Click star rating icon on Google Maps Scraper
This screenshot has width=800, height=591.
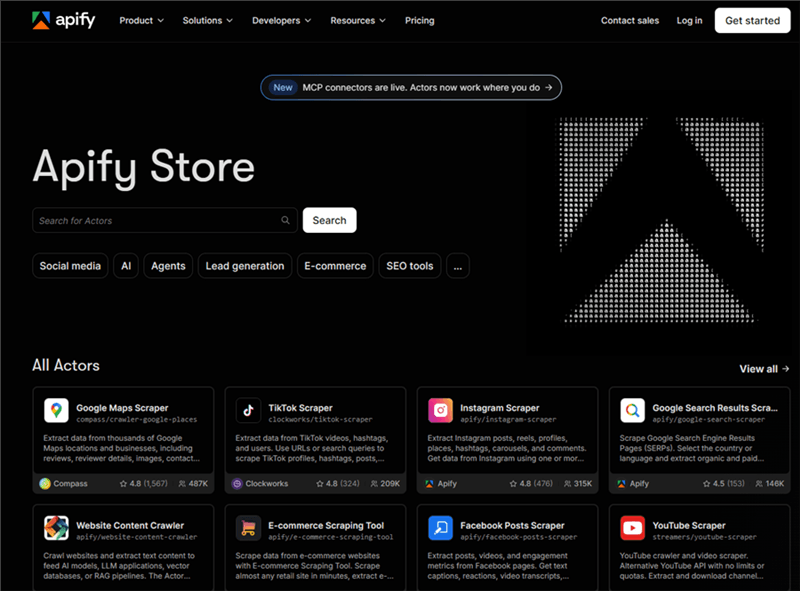[123, 483]
